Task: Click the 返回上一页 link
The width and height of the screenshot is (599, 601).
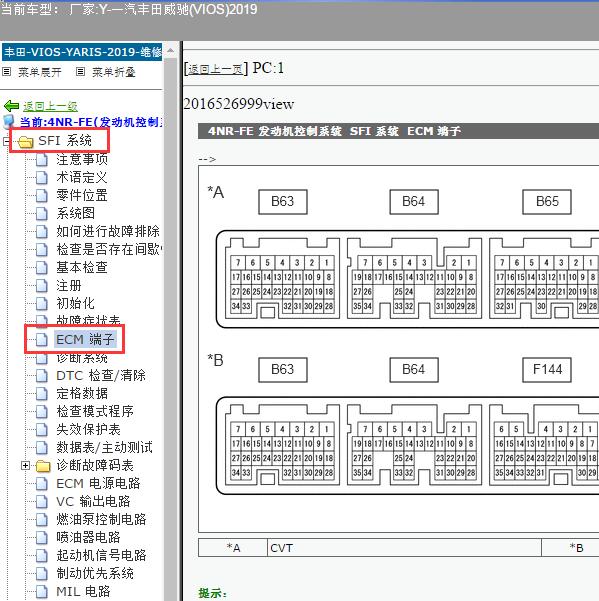Action: [216, 69]
